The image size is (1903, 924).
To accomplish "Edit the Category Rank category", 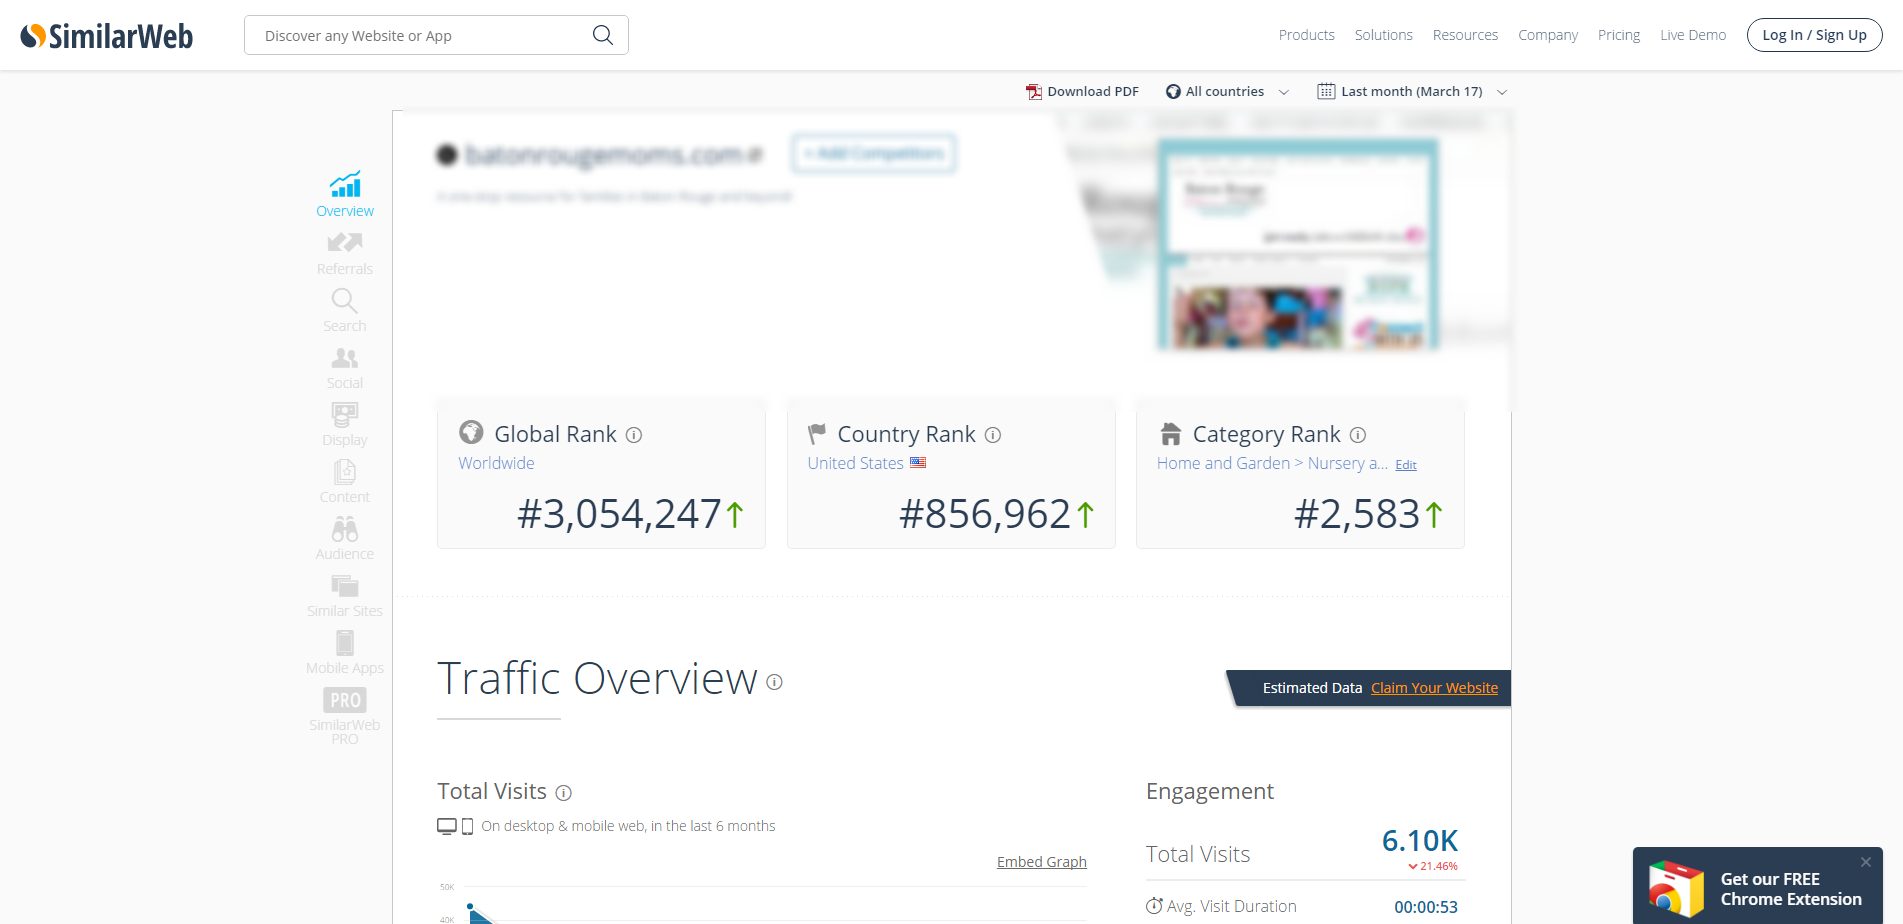I will (x=1406, y=465).
